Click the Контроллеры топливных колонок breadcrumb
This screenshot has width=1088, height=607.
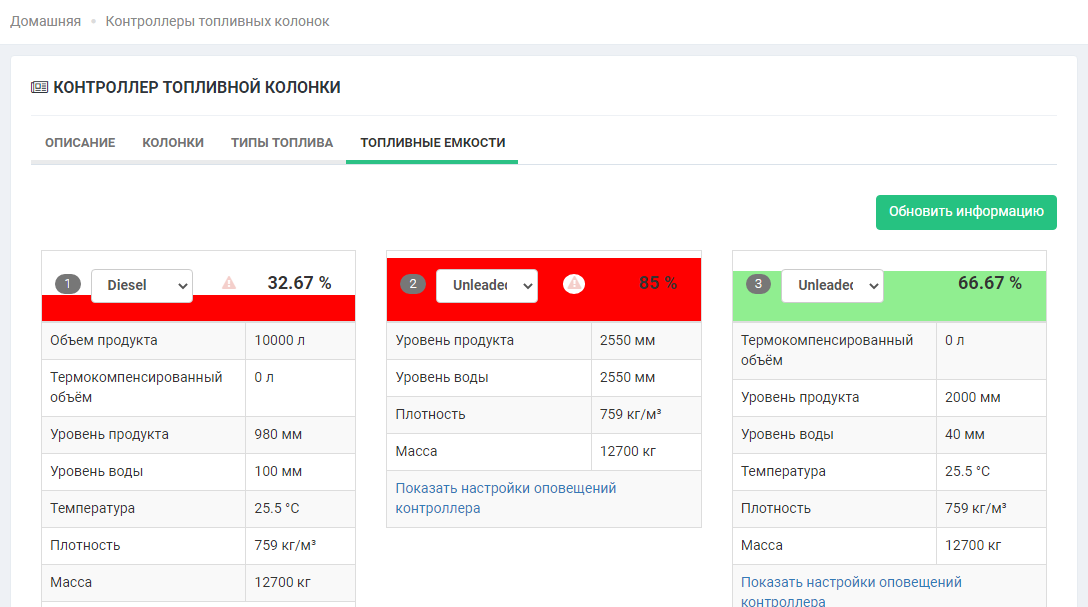pos(217,21)
